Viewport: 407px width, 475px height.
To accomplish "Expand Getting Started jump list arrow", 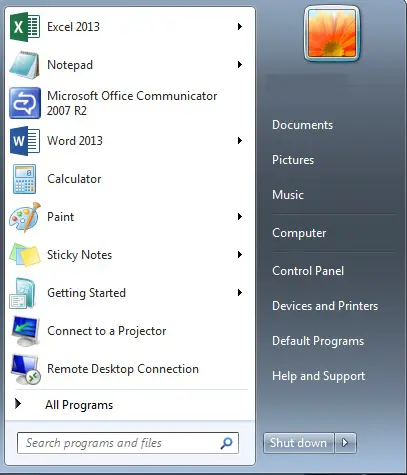I will coord(240,293).
